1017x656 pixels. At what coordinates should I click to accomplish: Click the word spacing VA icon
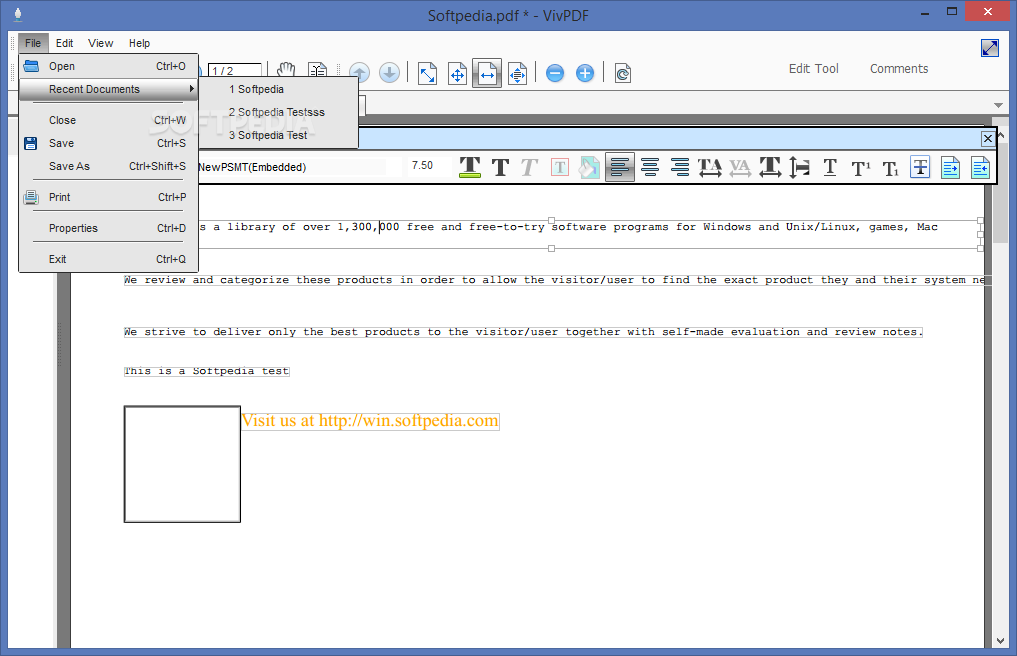click(x=739, y=167)
